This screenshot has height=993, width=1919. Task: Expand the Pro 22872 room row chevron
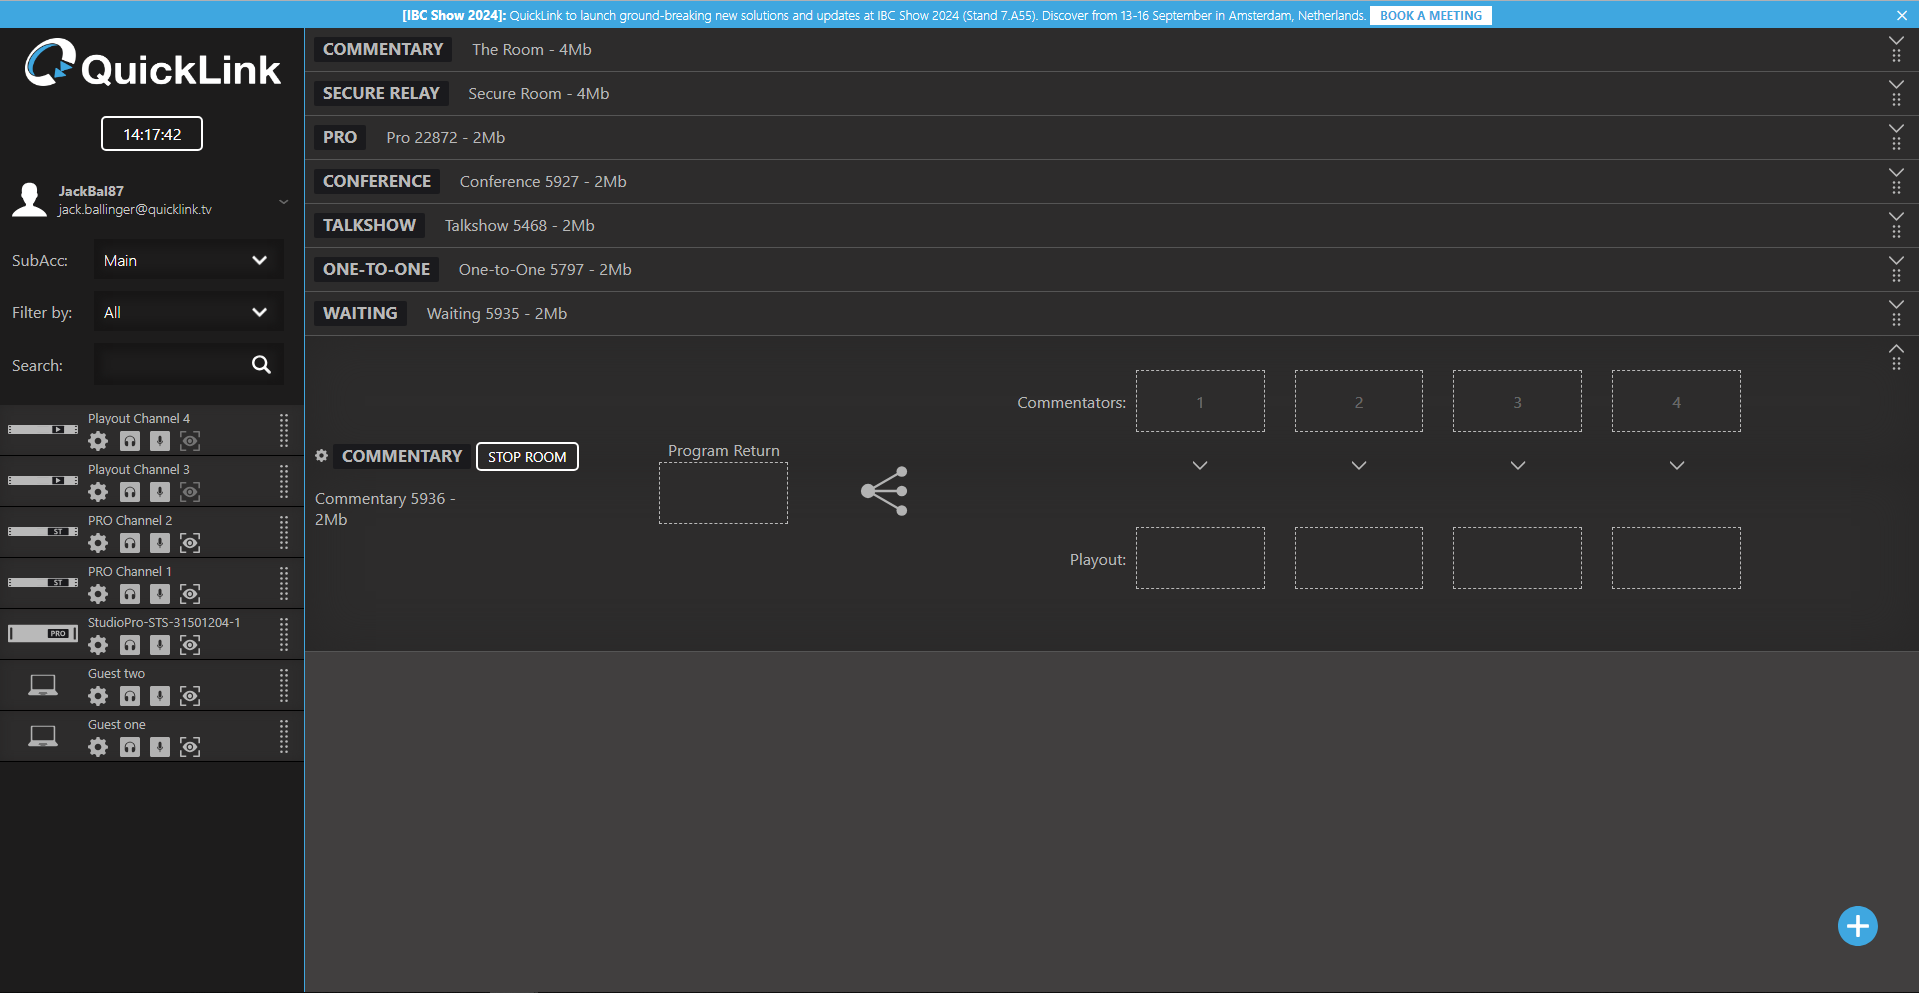click(x=1896, y=129)
